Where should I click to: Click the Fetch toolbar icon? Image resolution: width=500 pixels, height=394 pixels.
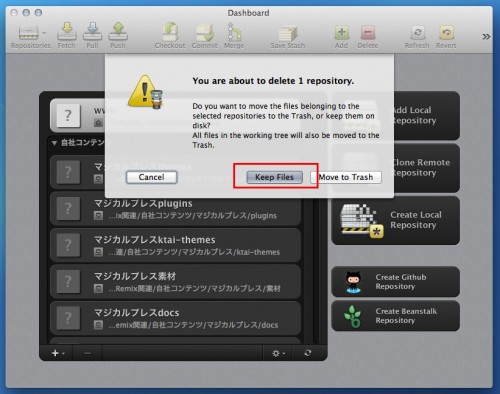[x=67, y=32]
